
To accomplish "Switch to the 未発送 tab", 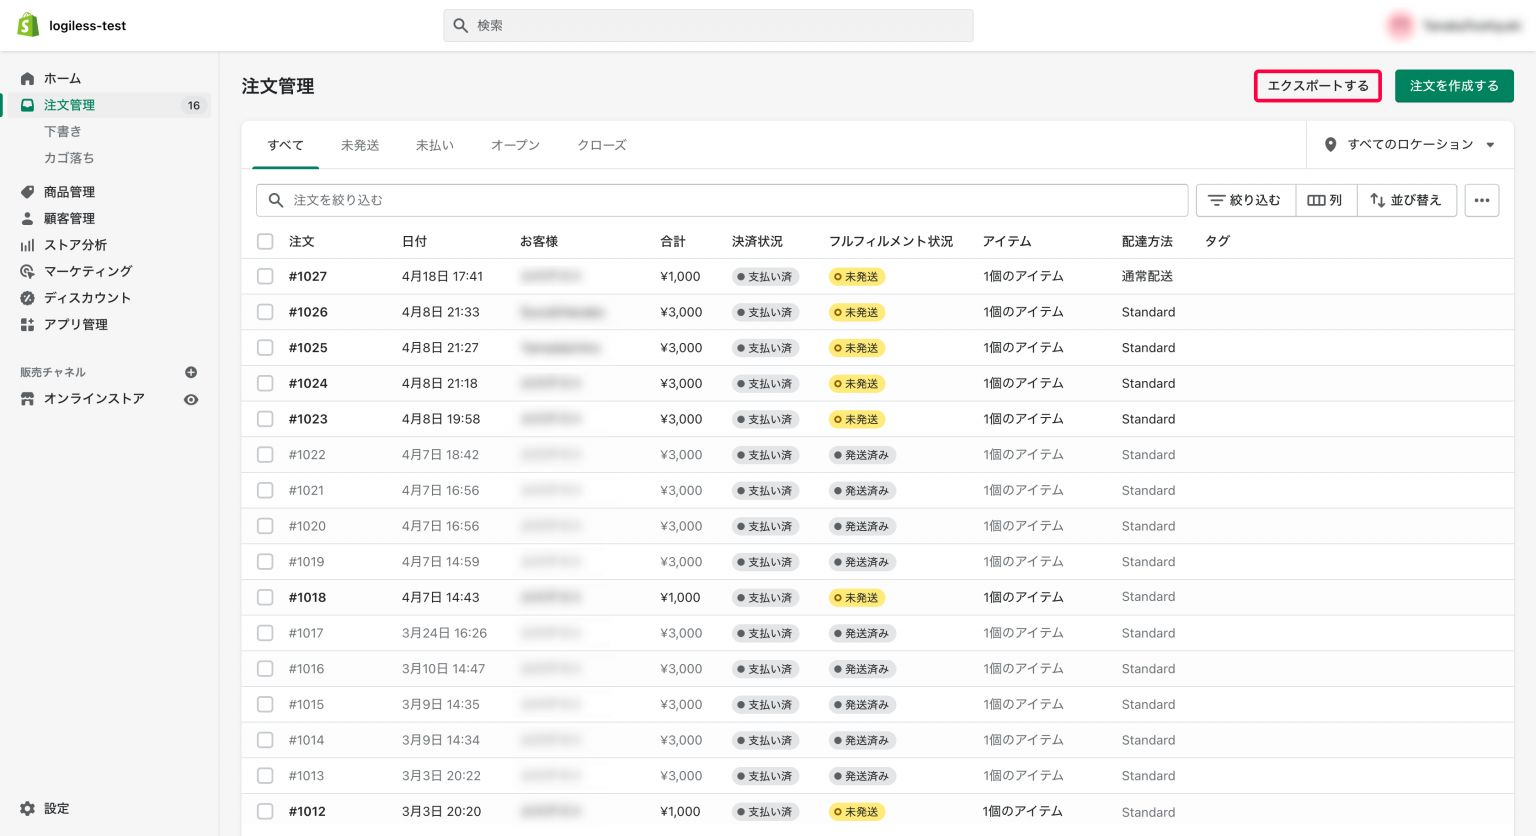I will (360, 145).
